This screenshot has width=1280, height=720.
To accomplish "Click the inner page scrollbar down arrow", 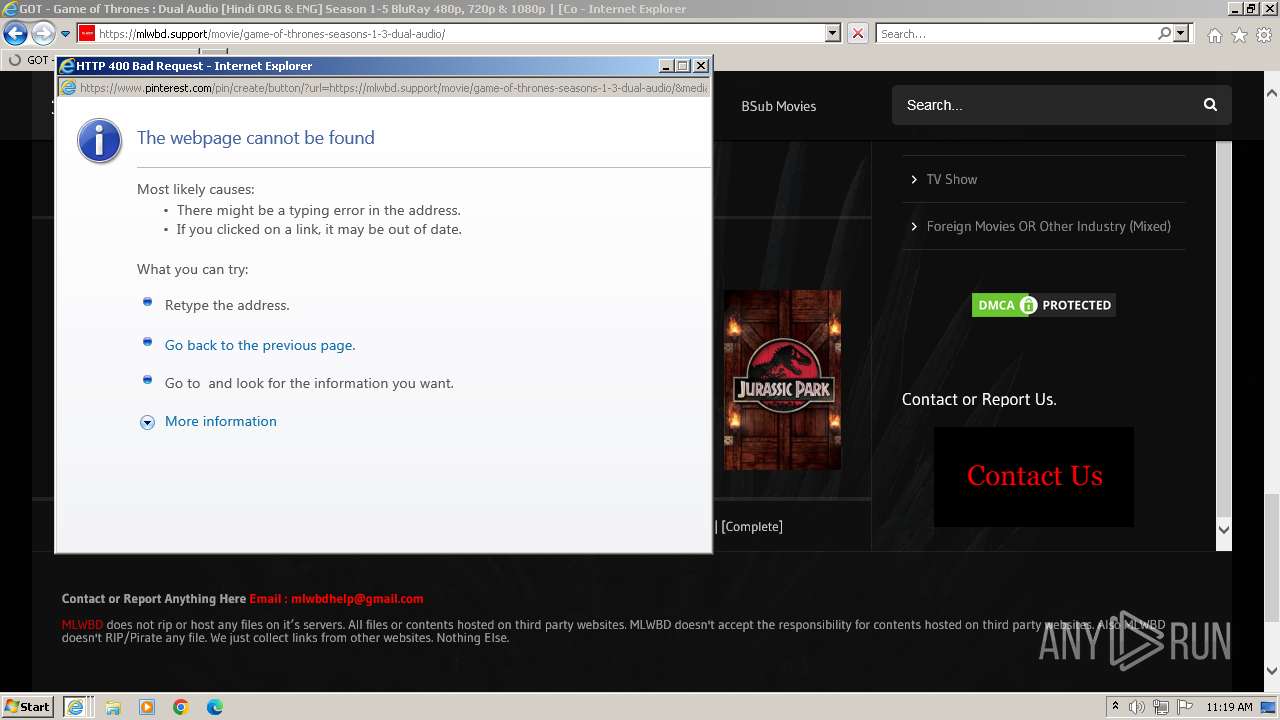I will (1223, 530).
